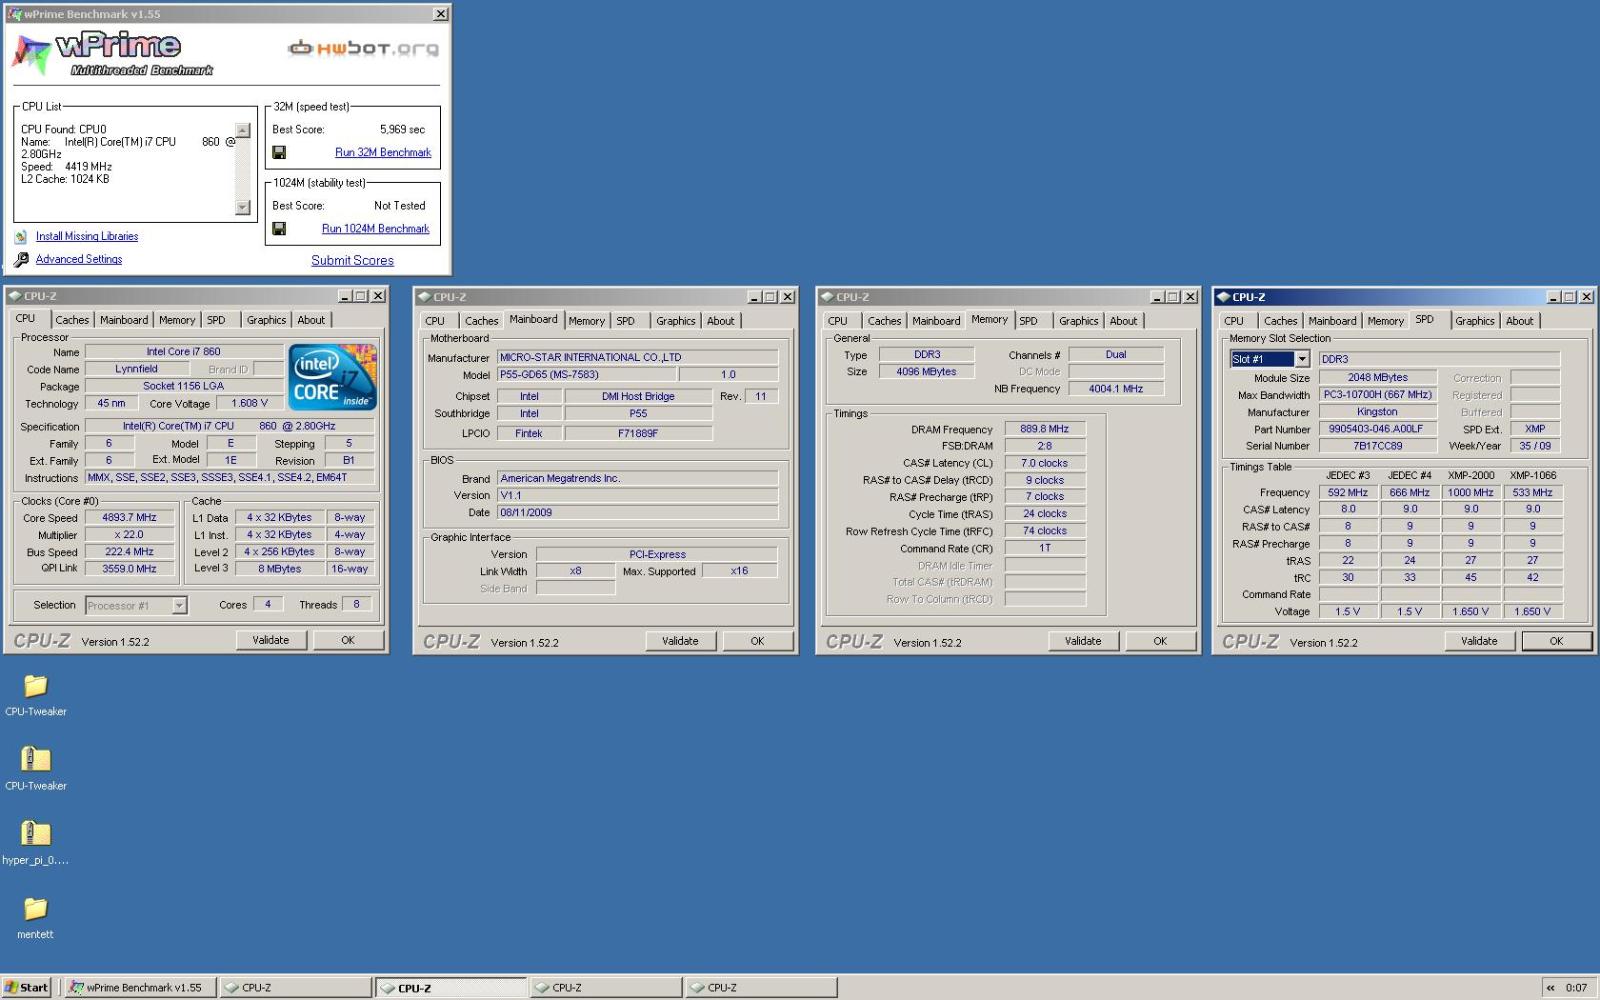Click OK in the CPU tab window

tap(348, 640)
